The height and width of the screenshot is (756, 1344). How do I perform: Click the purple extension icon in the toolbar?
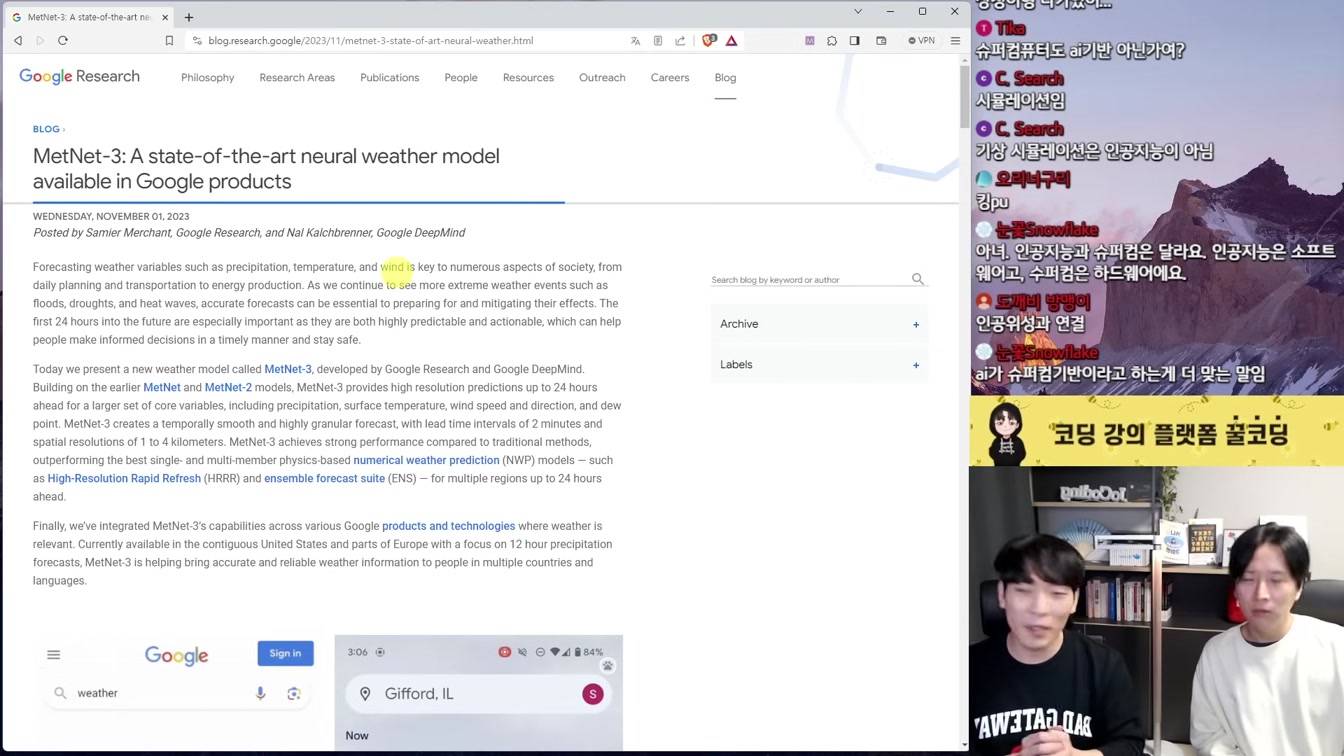[x=810, y=41]
